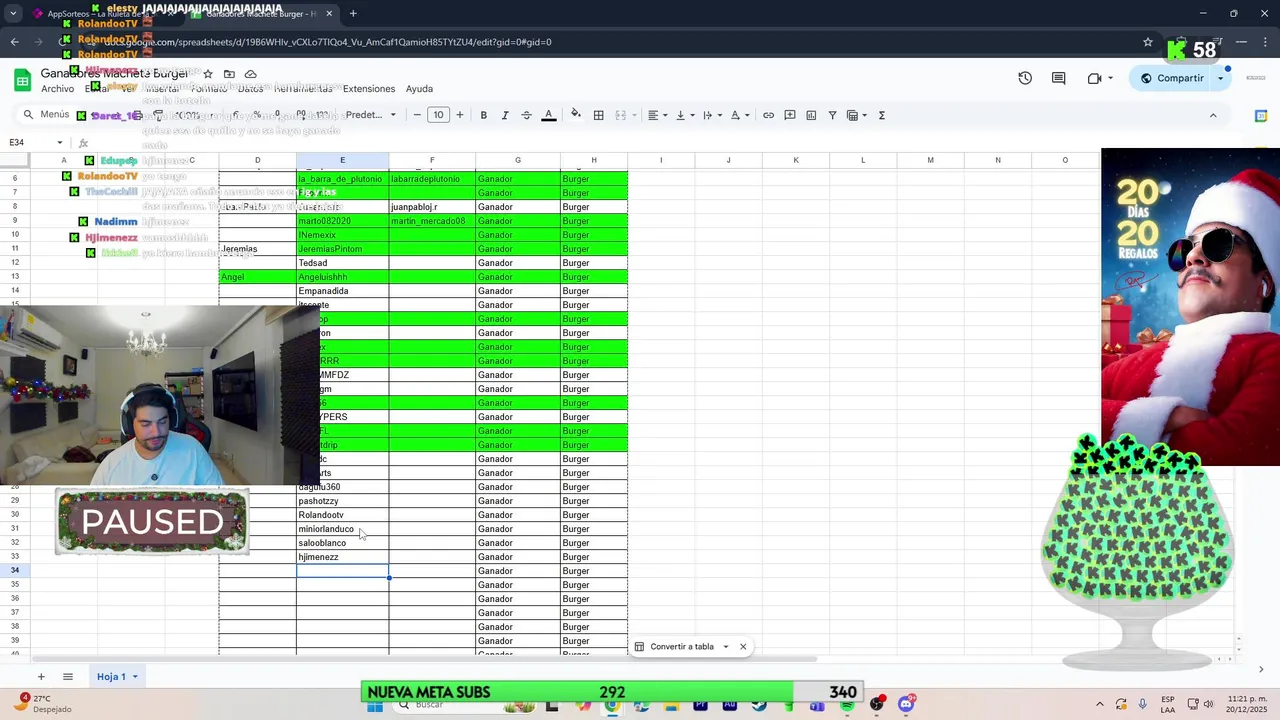Image resolution: width=1280 pixels, height=720 pixels.
Task: Check cloud save status icon
Action: (251, 74)
